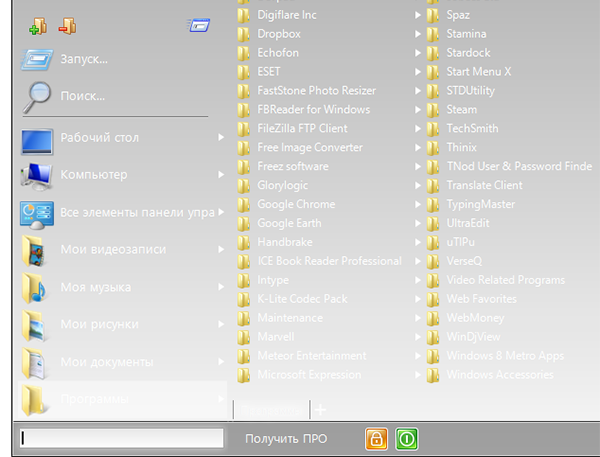Open Translate Client folder
This screenshot has width=600, height=457.
coord(512,185)
